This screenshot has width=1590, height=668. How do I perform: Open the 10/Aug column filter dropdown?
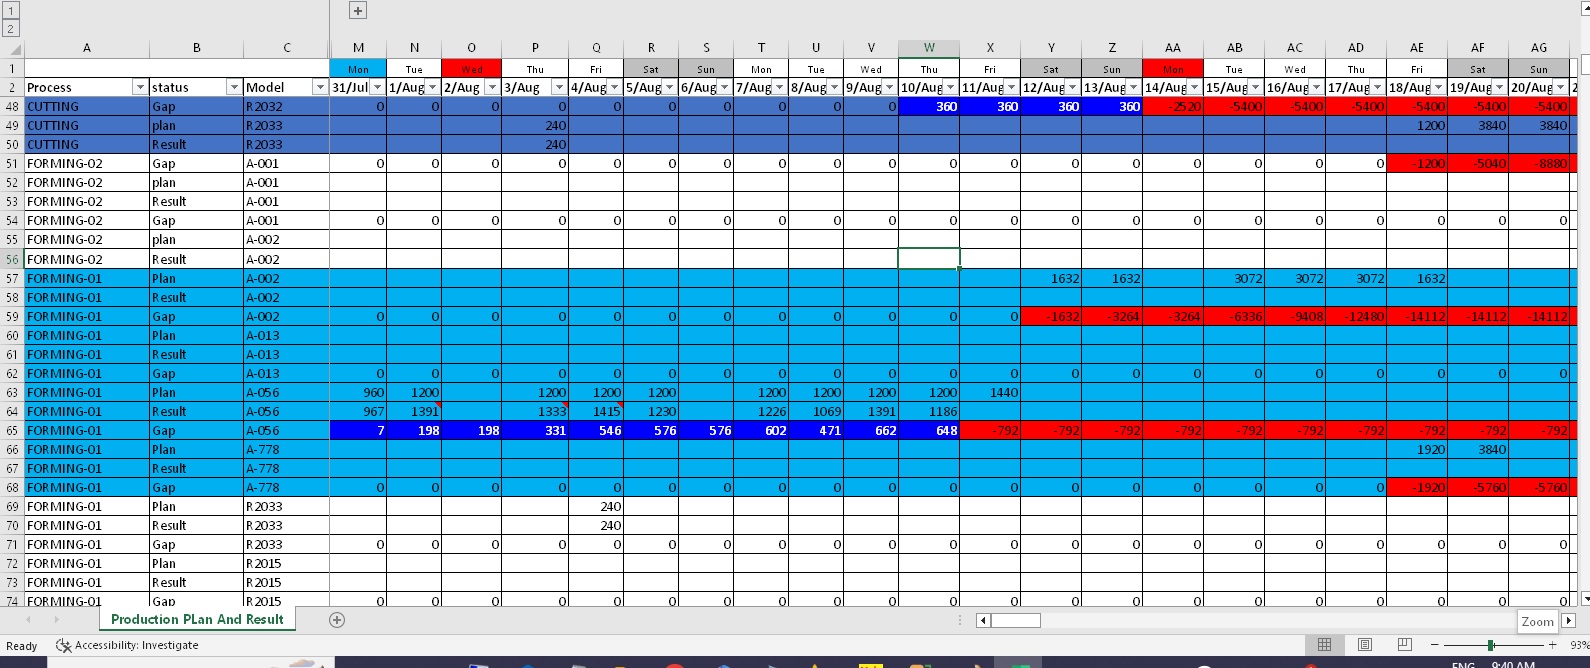(x=950, y=88)
